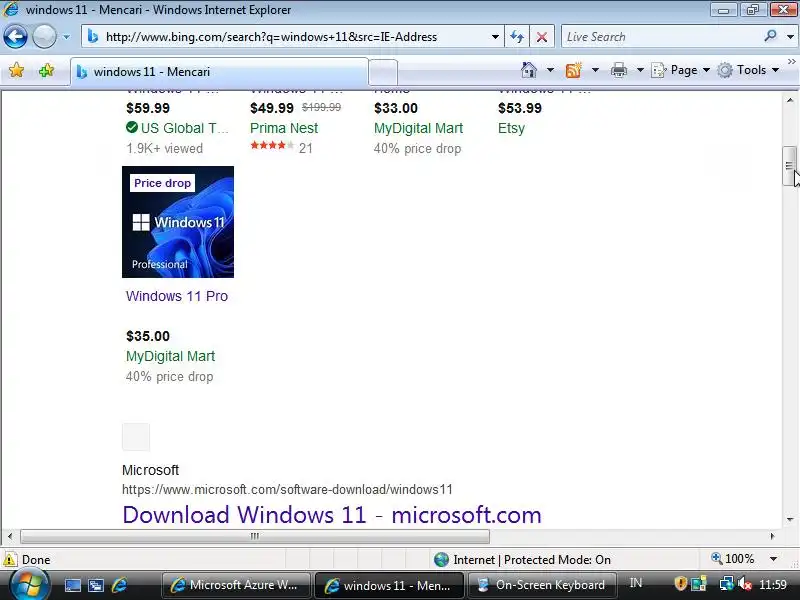Click the vertical scrollbar up arrow
The width and height of the screenshot is (800, 600).
click(790, 100)
